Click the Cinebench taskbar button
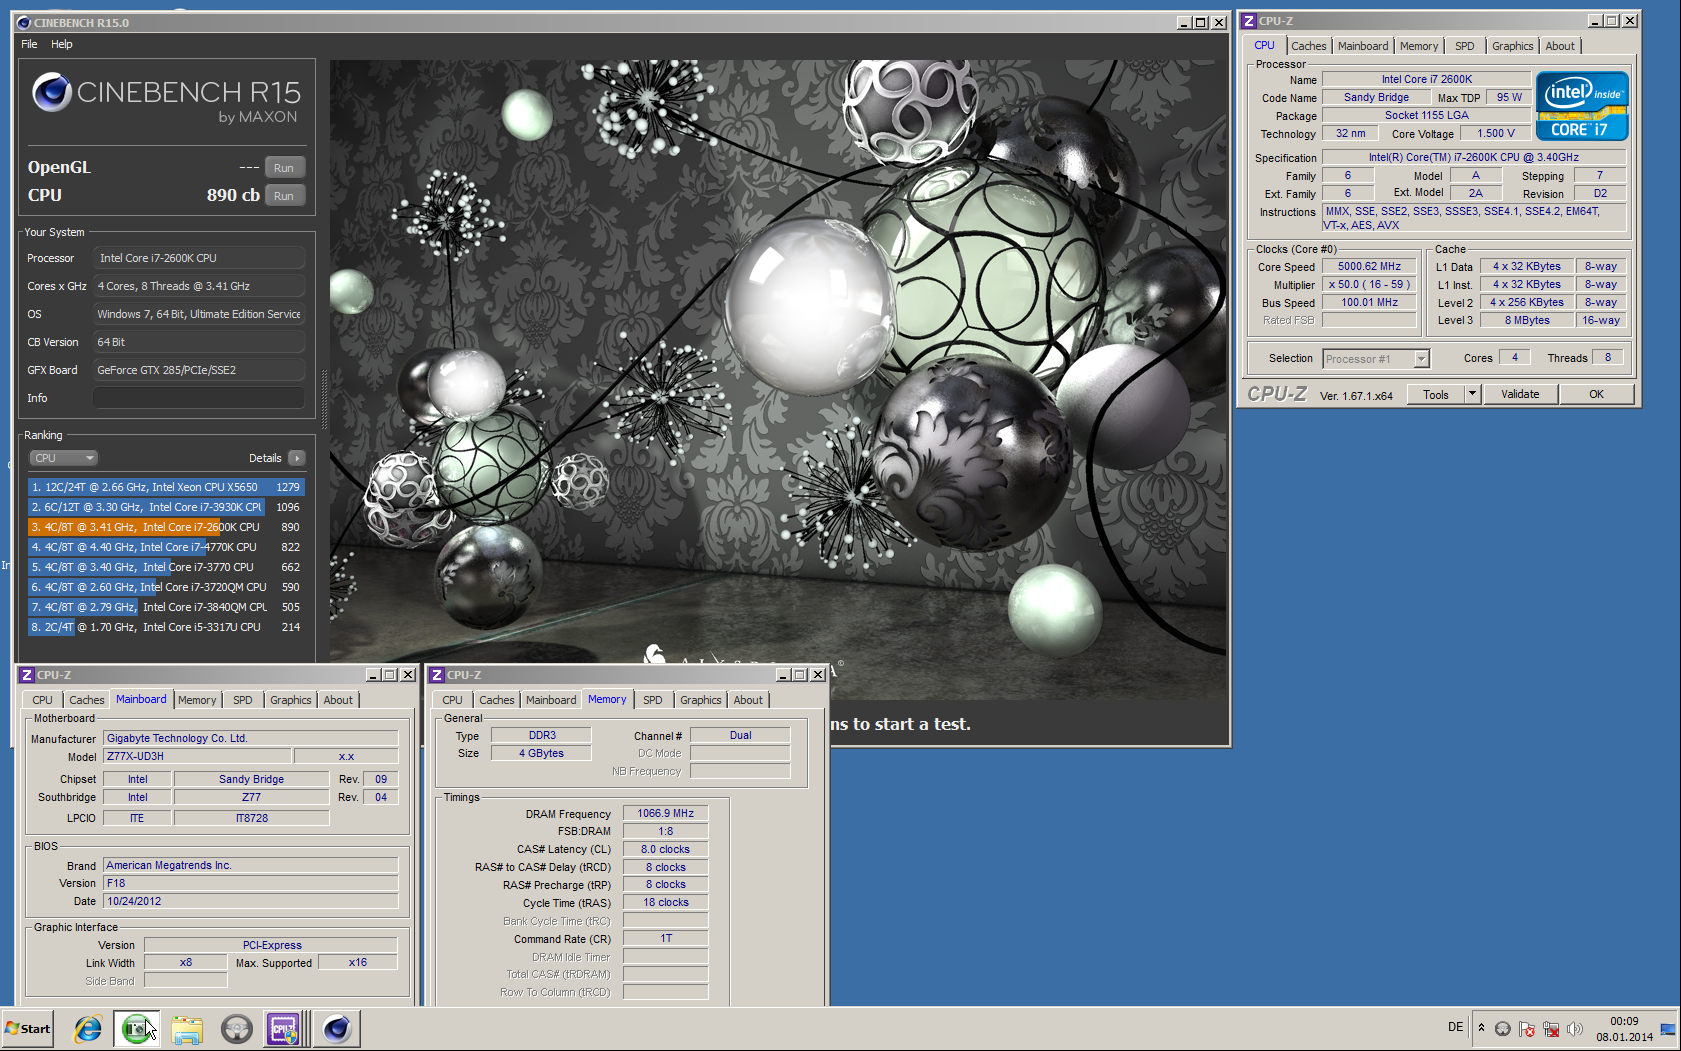This screenshot has height=1051, width=1681. pyautogui.click(x=337, y=1028)
